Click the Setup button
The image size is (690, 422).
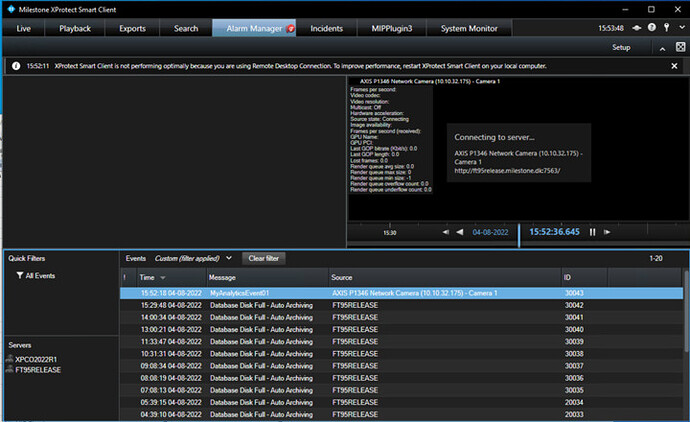(621, 47)
